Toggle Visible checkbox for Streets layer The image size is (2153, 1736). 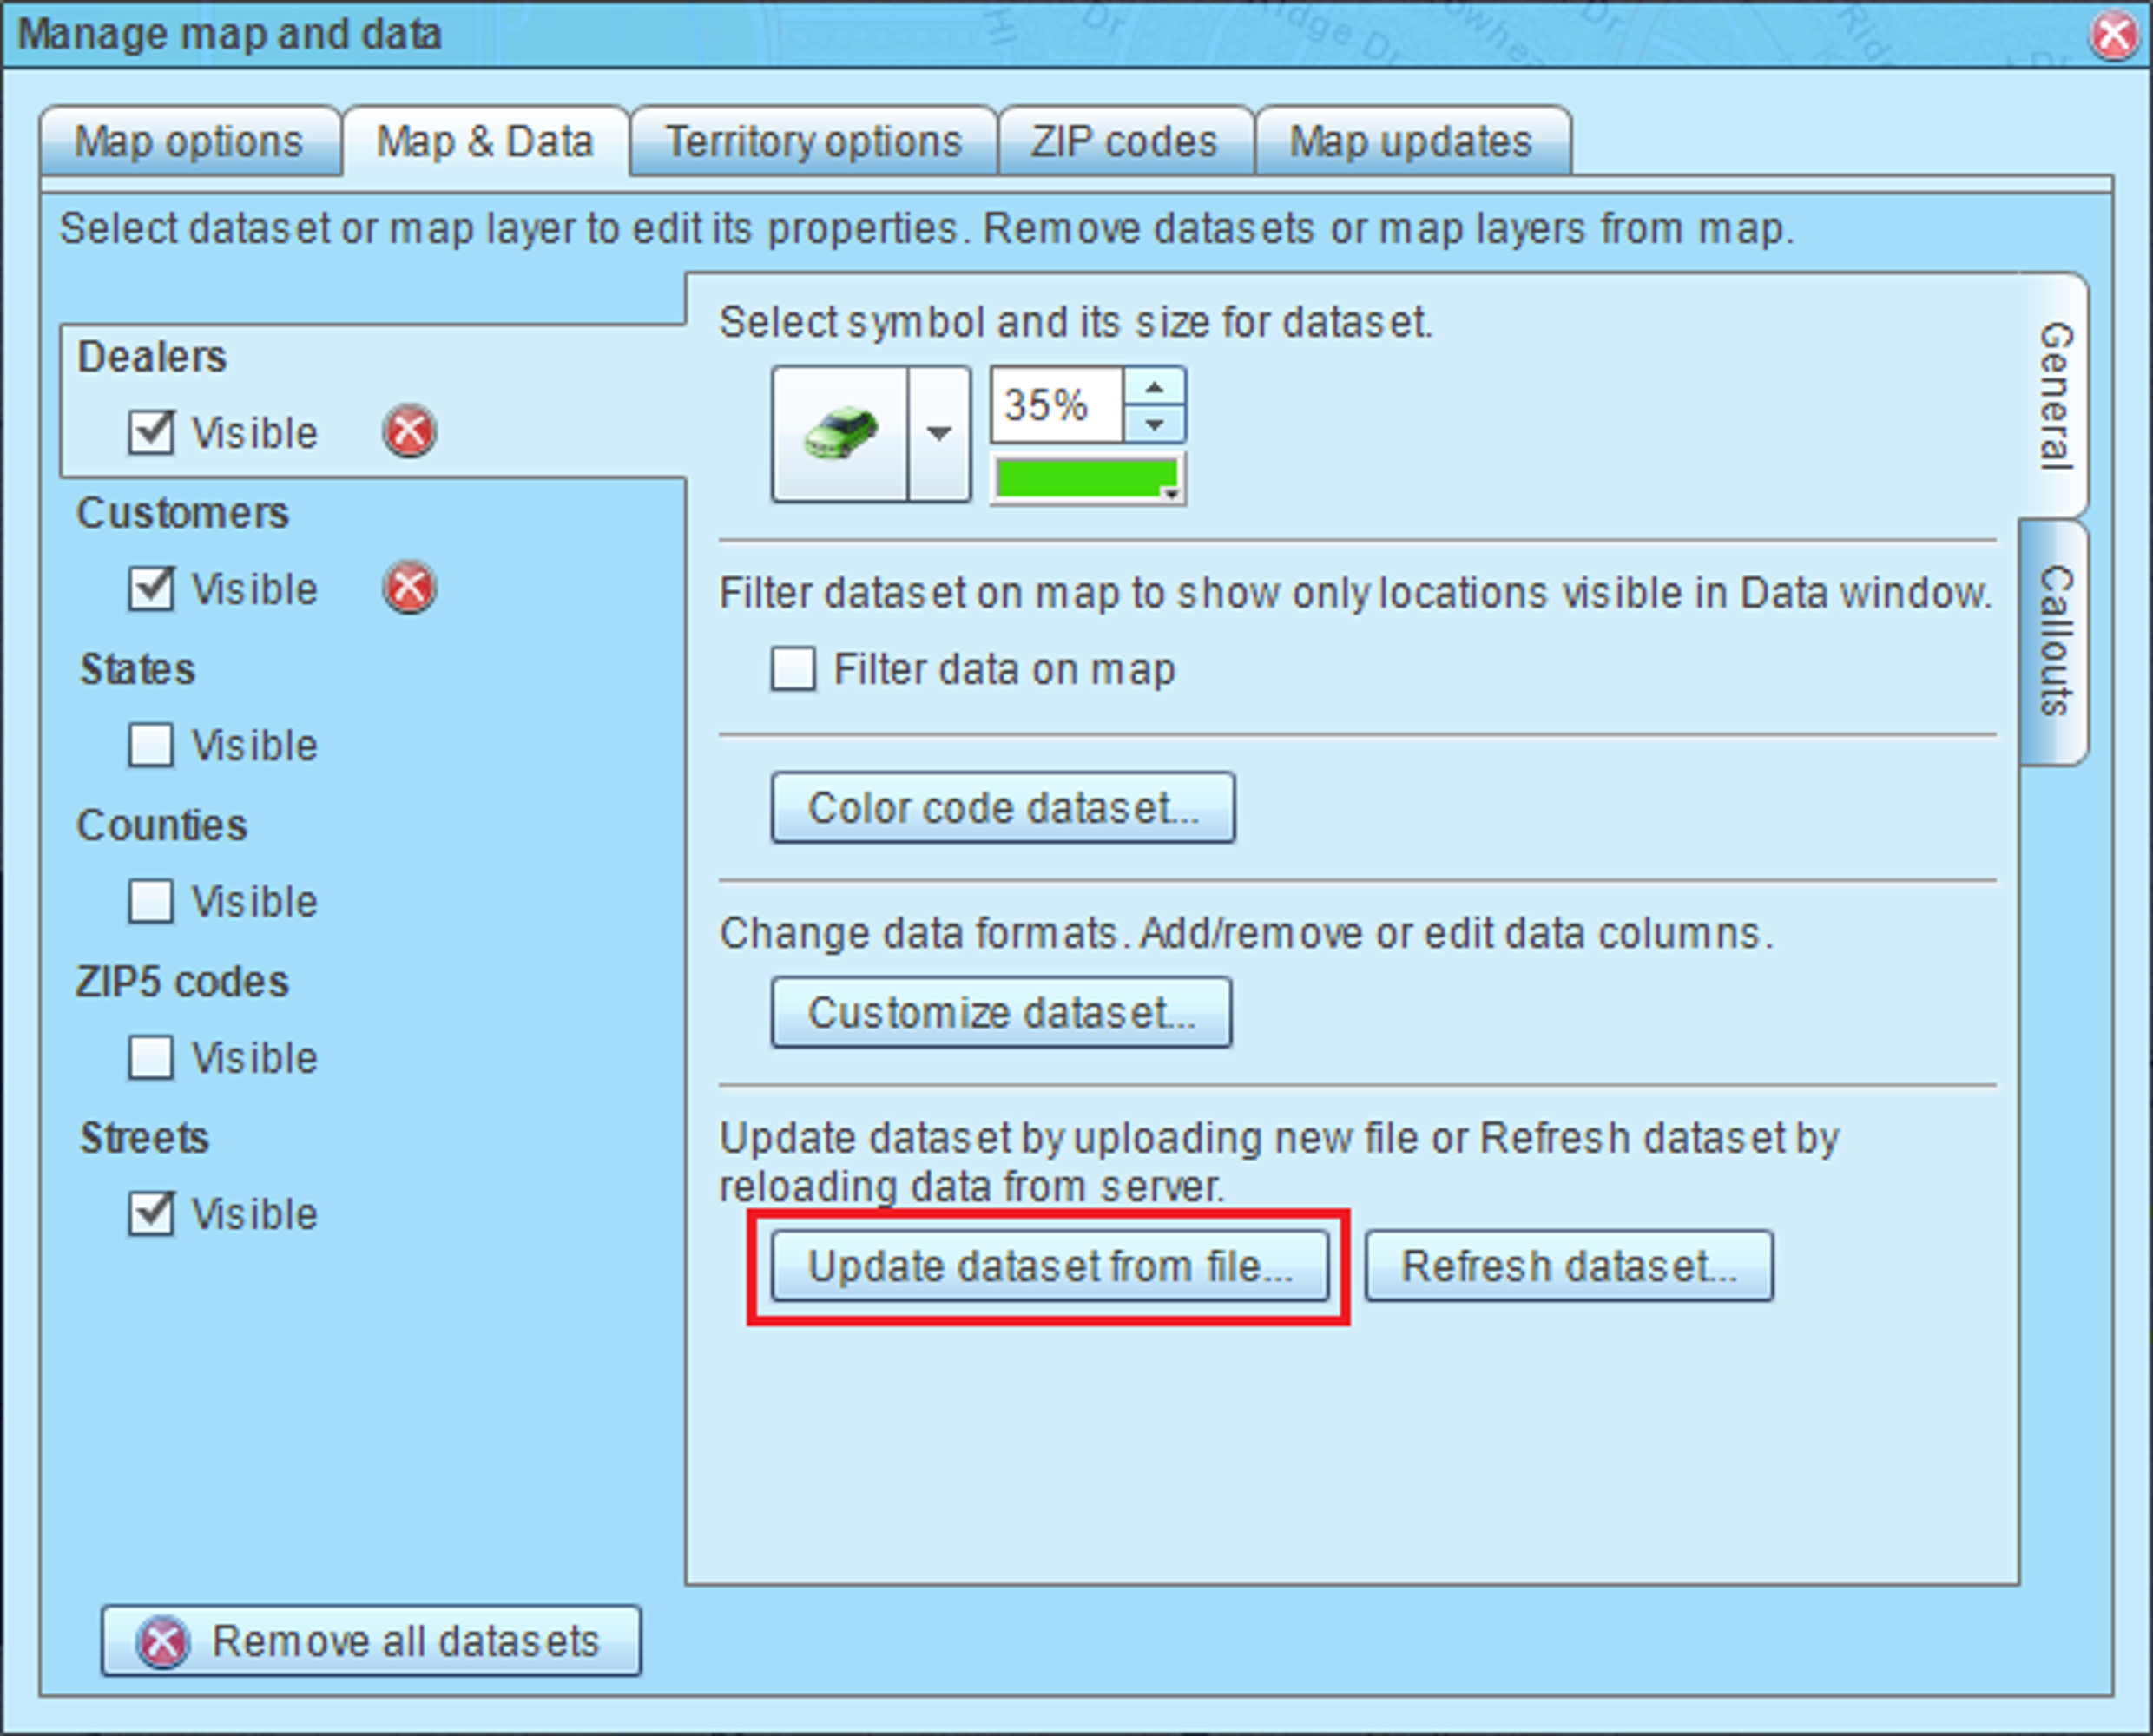click(x=151, y=1213)
